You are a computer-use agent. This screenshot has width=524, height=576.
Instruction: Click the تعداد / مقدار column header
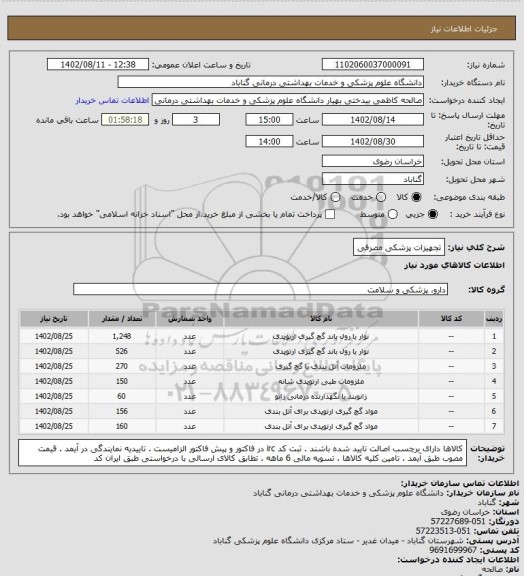pyautogui.click(x=122, y=319)
